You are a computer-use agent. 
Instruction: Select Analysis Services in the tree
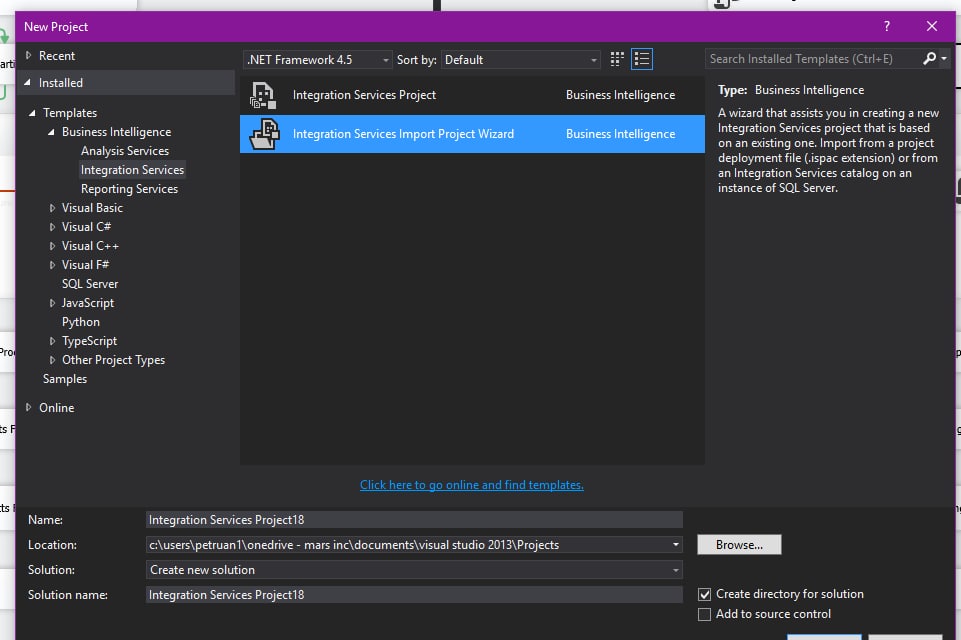tap(124, 151)
